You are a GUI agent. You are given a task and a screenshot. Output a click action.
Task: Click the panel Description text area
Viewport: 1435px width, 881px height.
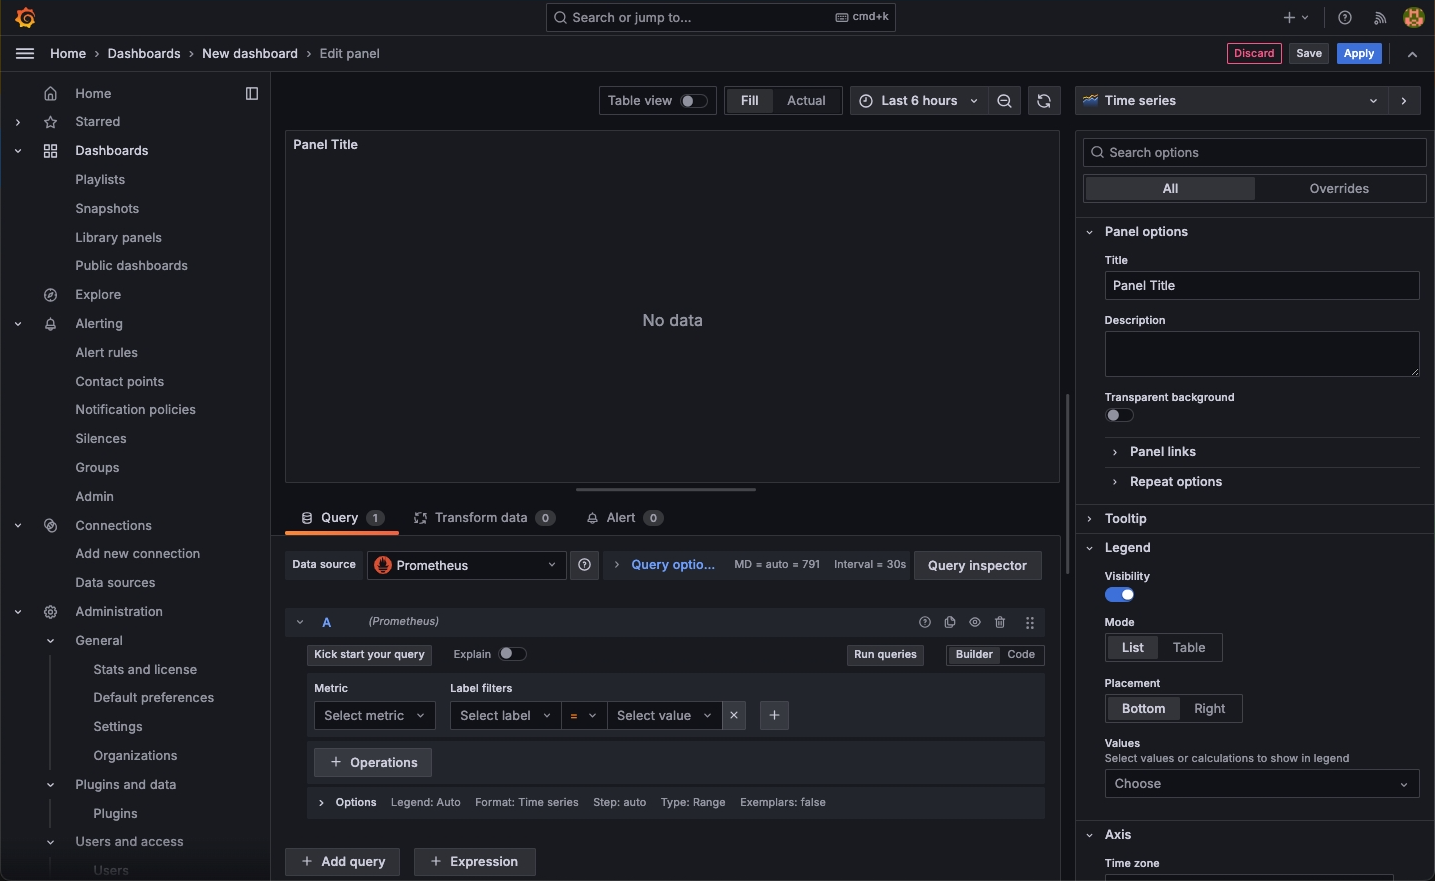coord(1261,354)
